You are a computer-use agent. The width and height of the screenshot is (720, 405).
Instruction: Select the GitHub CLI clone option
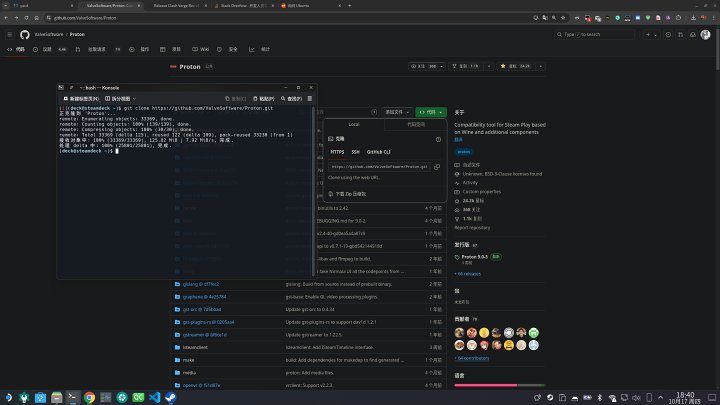tap(380, 152)
